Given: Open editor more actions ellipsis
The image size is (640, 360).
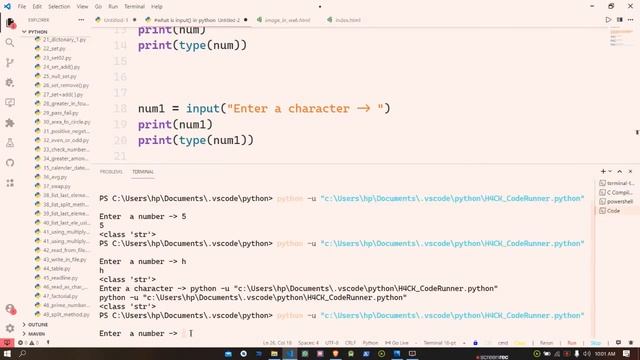Looking at the screenshot, I should (631, 20).
